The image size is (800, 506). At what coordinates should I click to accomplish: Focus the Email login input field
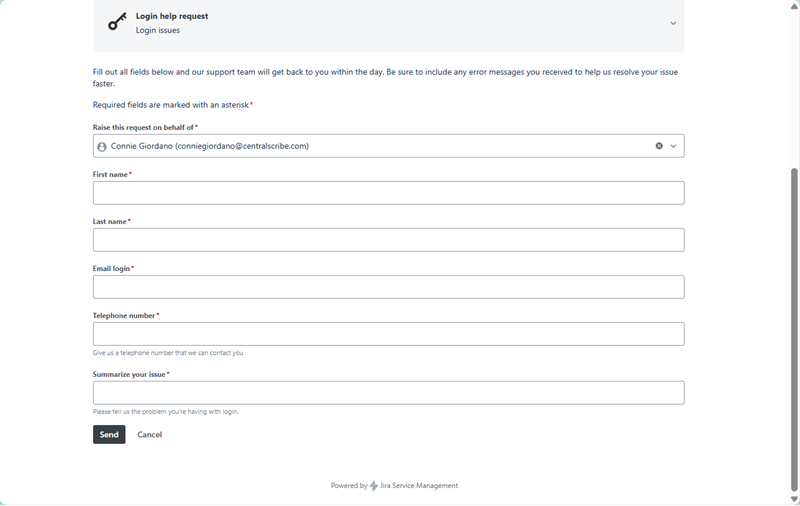[x=388, y=287]
